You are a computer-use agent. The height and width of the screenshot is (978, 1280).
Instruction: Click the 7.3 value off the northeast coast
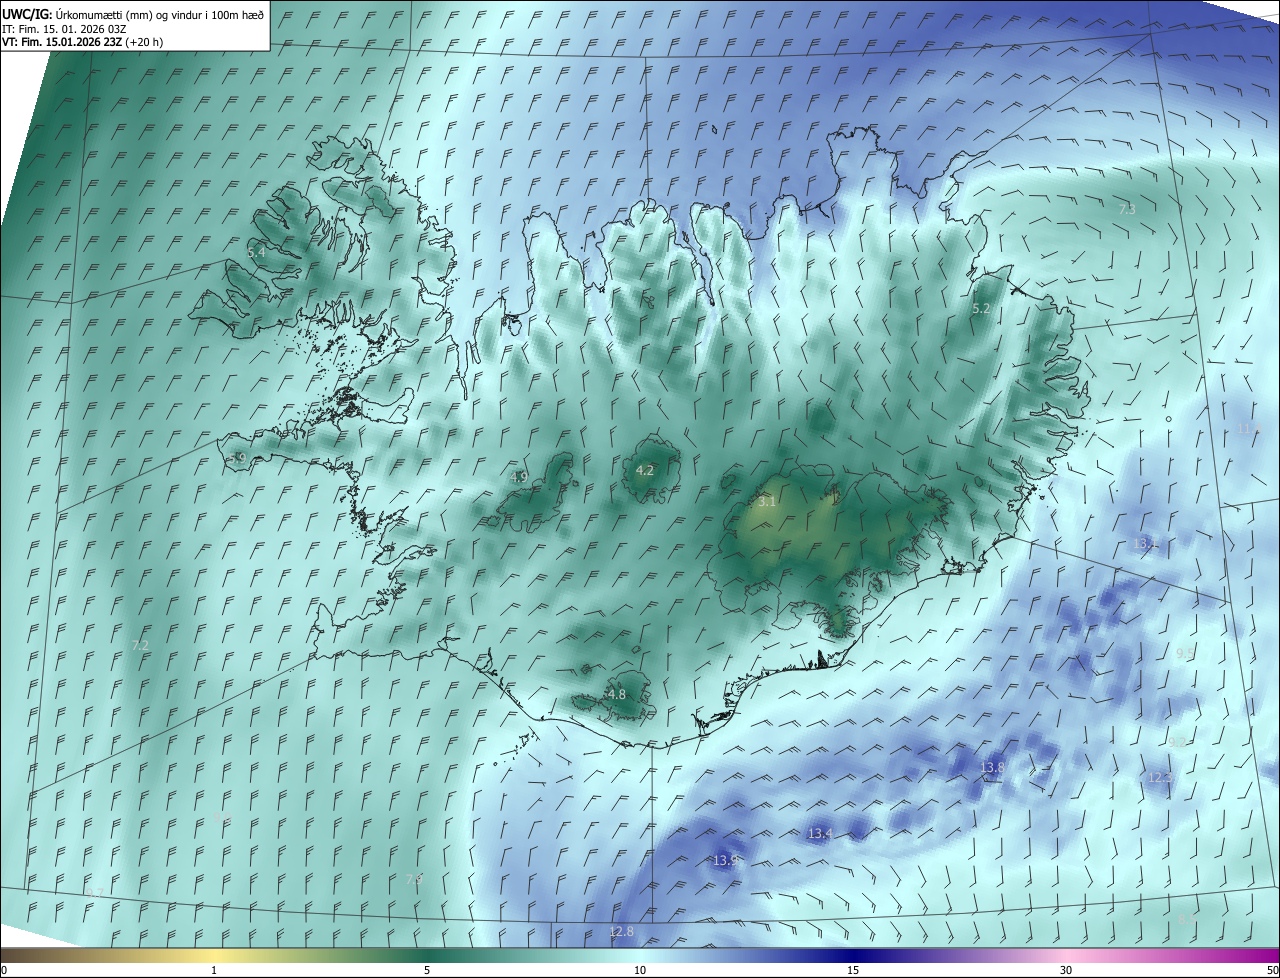(x=1126, y=210)
